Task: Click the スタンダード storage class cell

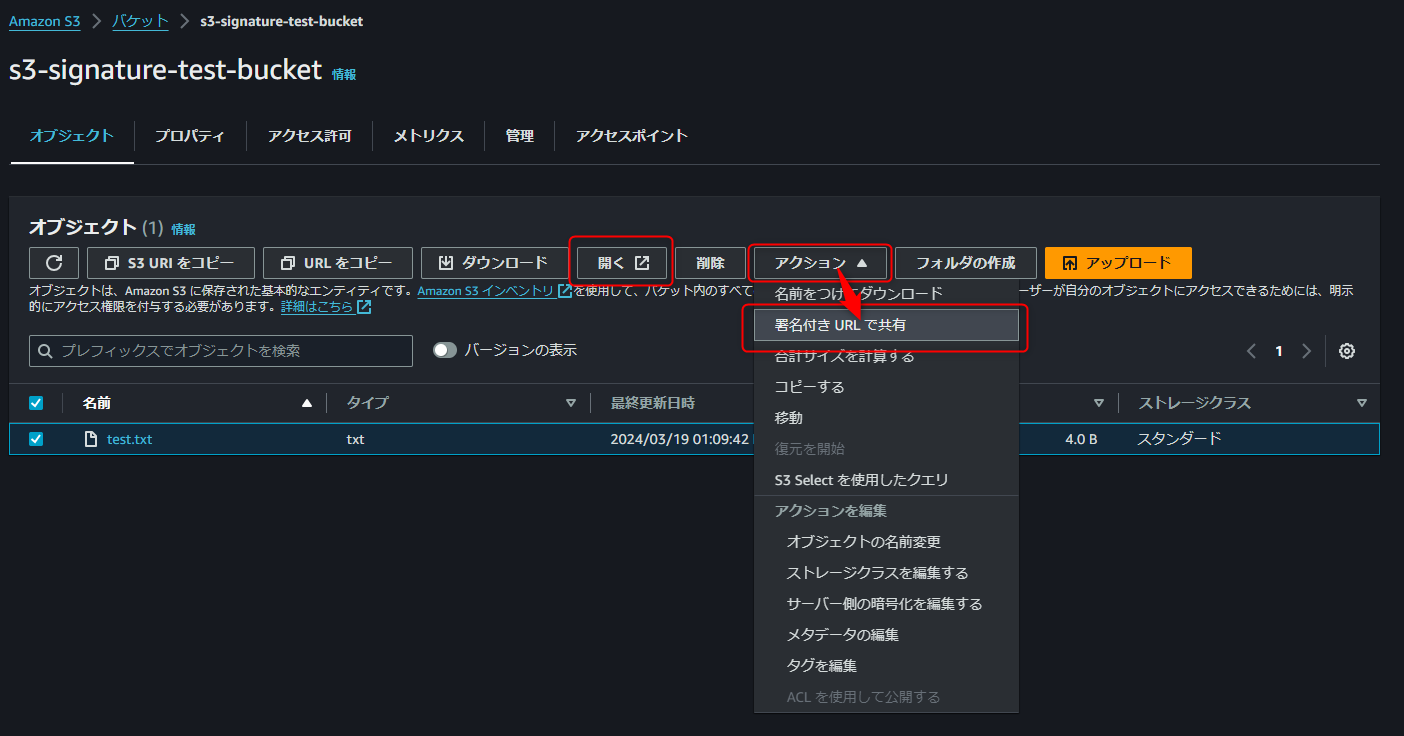Action: pos(1179,439)
